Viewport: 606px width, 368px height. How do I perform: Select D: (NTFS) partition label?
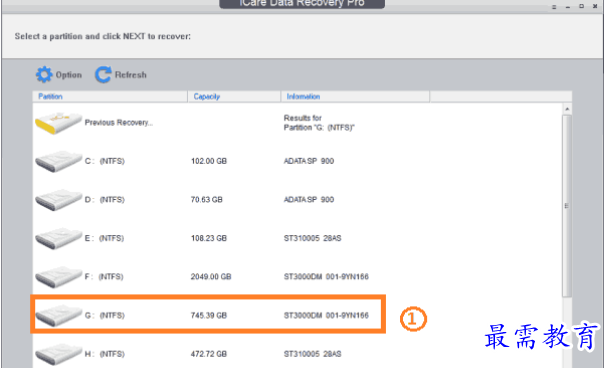tap(105, 200)
